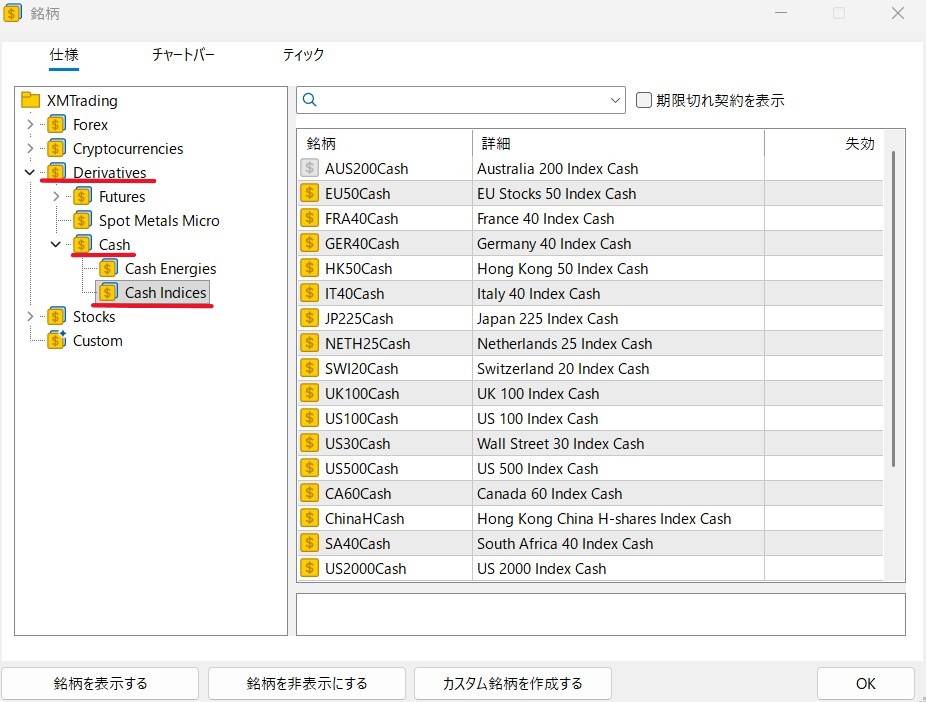Screen dimensions: 926x702
Task: Enable the 期限切れ契約を表示 checkbox
Action: tap(644, 100)
